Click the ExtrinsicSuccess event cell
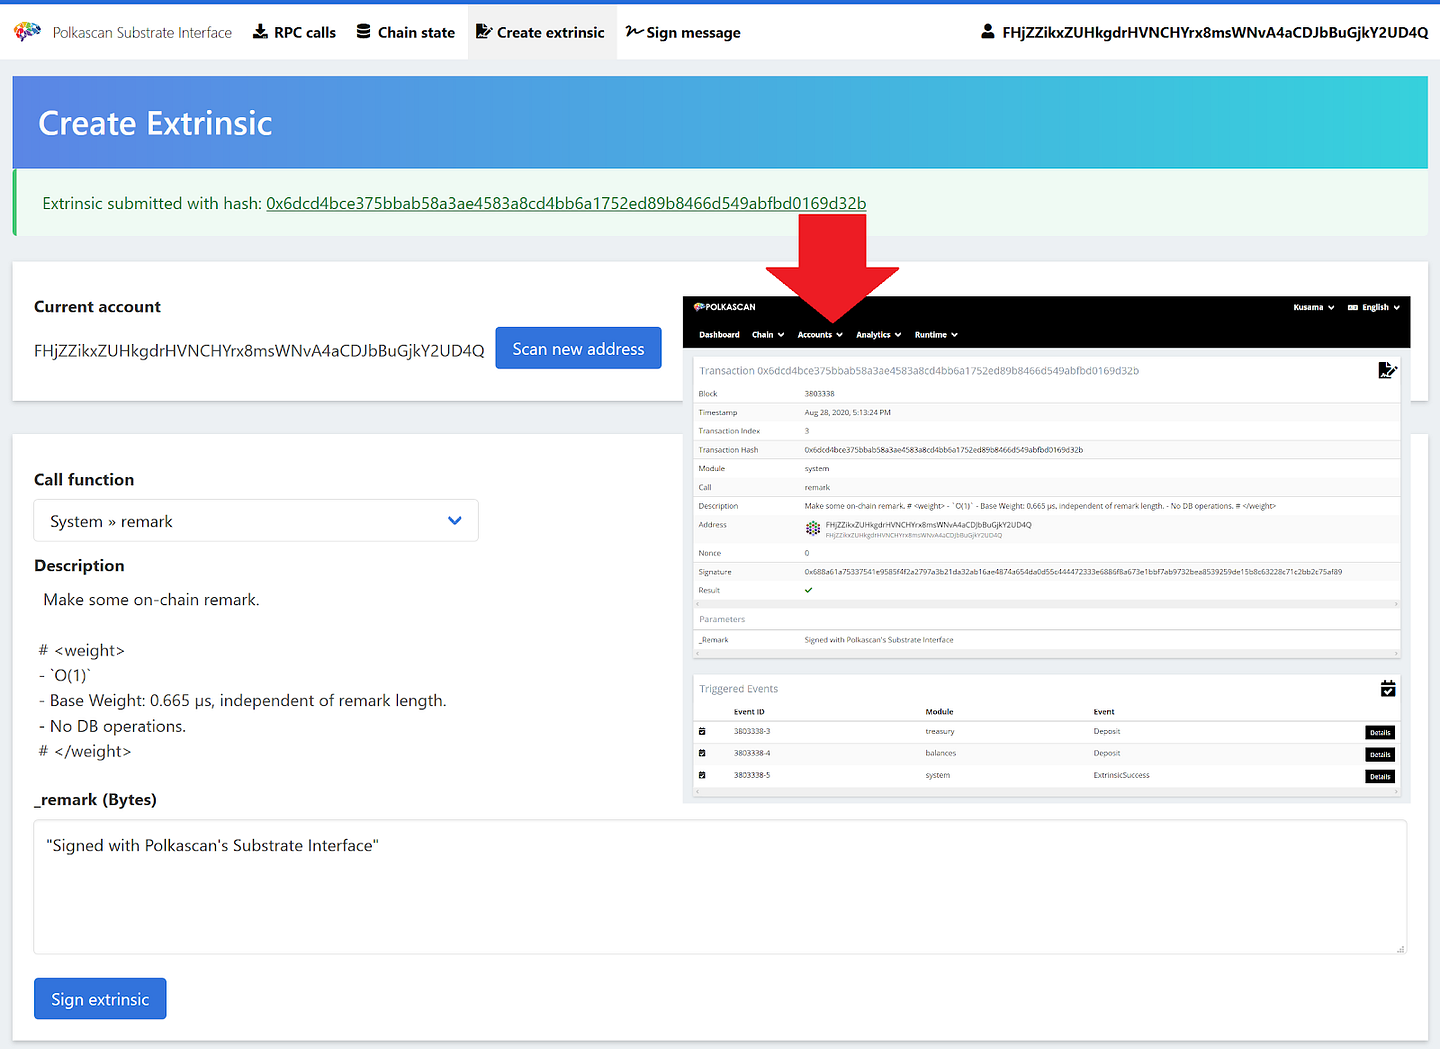The height and width of the screenshot is (1049, 1440). pos(1121,775)
